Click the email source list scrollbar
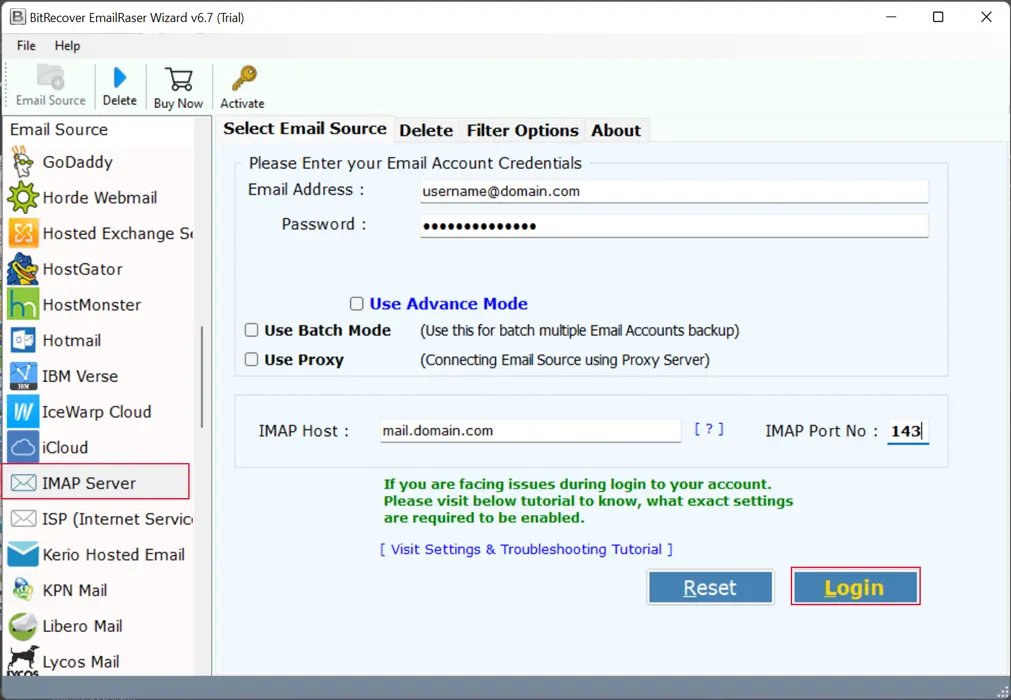The height and width of the screenshot is (700, 1011). (x=202, y=376)
